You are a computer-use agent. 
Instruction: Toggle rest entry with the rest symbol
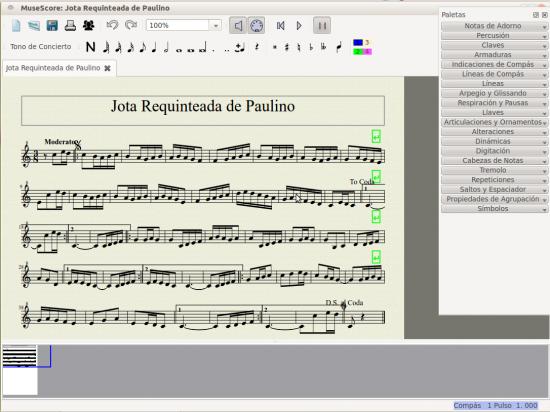pyautogui.click(x=257, y=47)
